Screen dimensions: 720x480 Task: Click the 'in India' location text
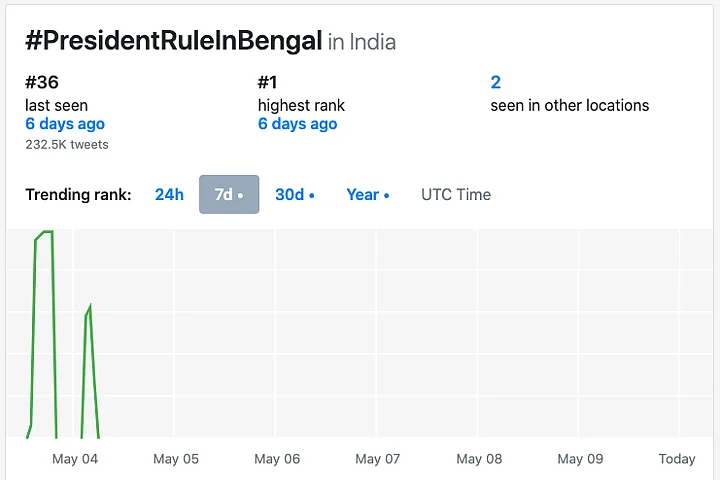point(362,42)
